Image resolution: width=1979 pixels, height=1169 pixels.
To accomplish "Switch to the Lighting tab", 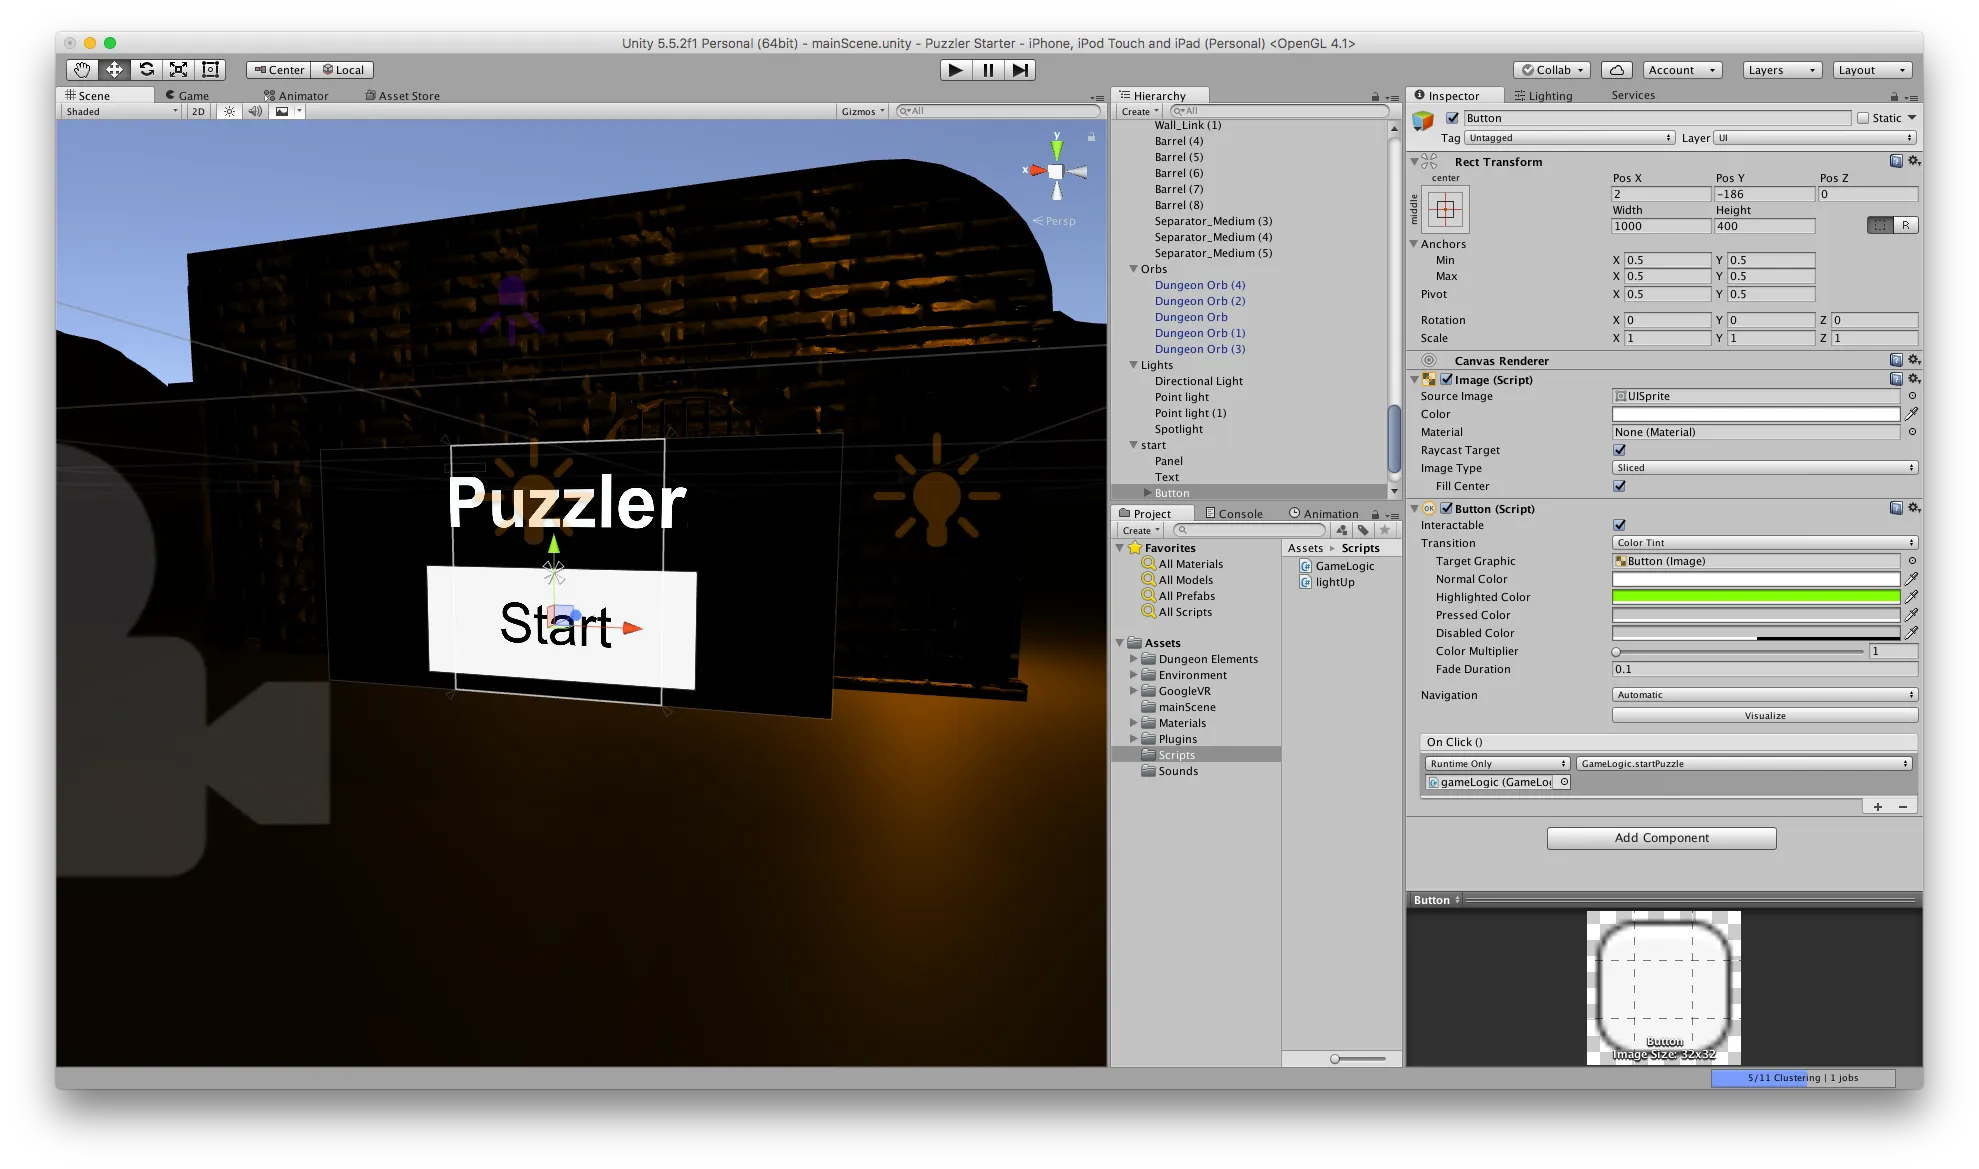I will pos(1544,95).
